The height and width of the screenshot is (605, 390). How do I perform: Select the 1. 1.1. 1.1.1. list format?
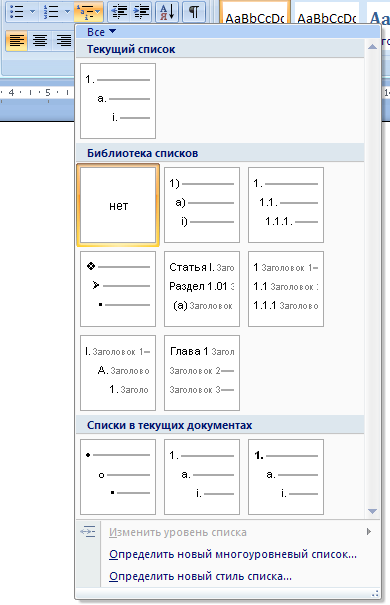(286, 205)
